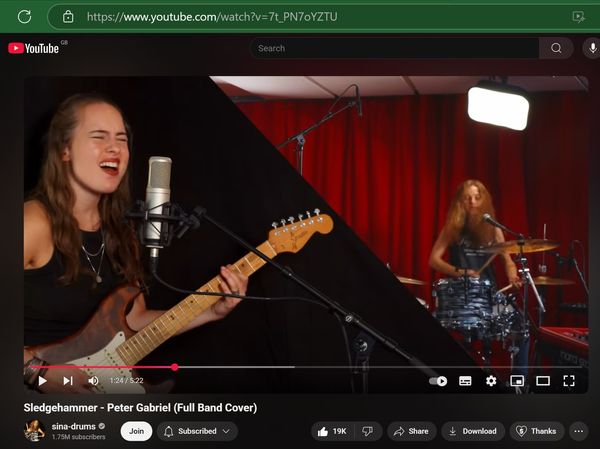Image resolution: width=600 pixels, height=449 pixels.
Task: Open the more actions ellipsis menu
Action: click(x=579, y=431)
